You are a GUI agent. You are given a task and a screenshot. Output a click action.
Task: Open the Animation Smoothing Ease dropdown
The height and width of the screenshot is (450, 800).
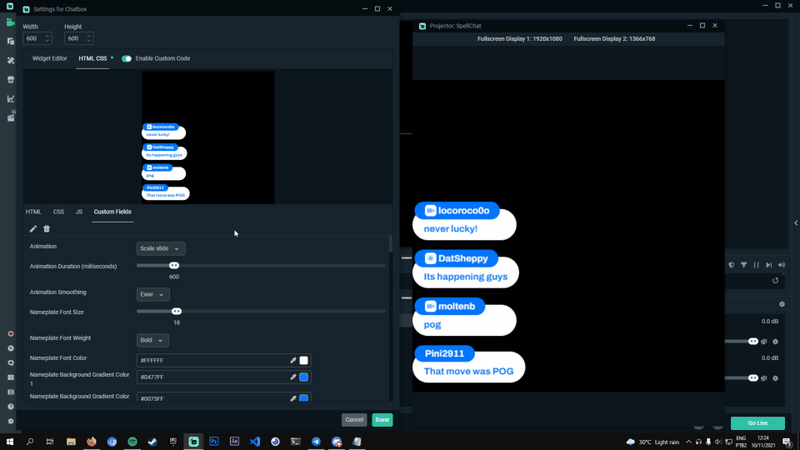[x=153, y=294]
